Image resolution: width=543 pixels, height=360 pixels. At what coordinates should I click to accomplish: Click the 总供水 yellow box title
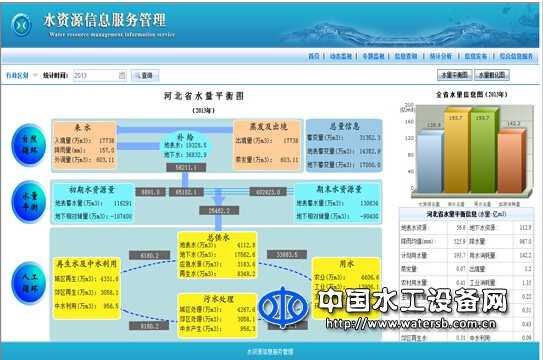click(218, 237)
